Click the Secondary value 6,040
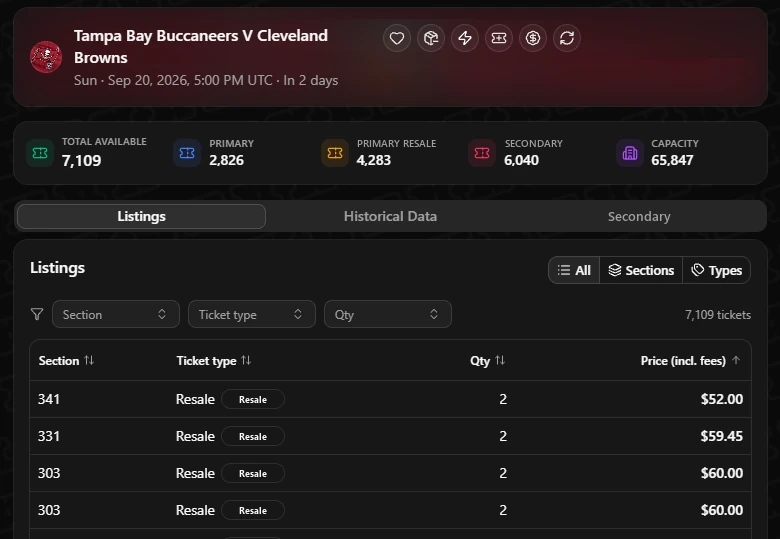This screenshot has height=539, width=780. 521,160
